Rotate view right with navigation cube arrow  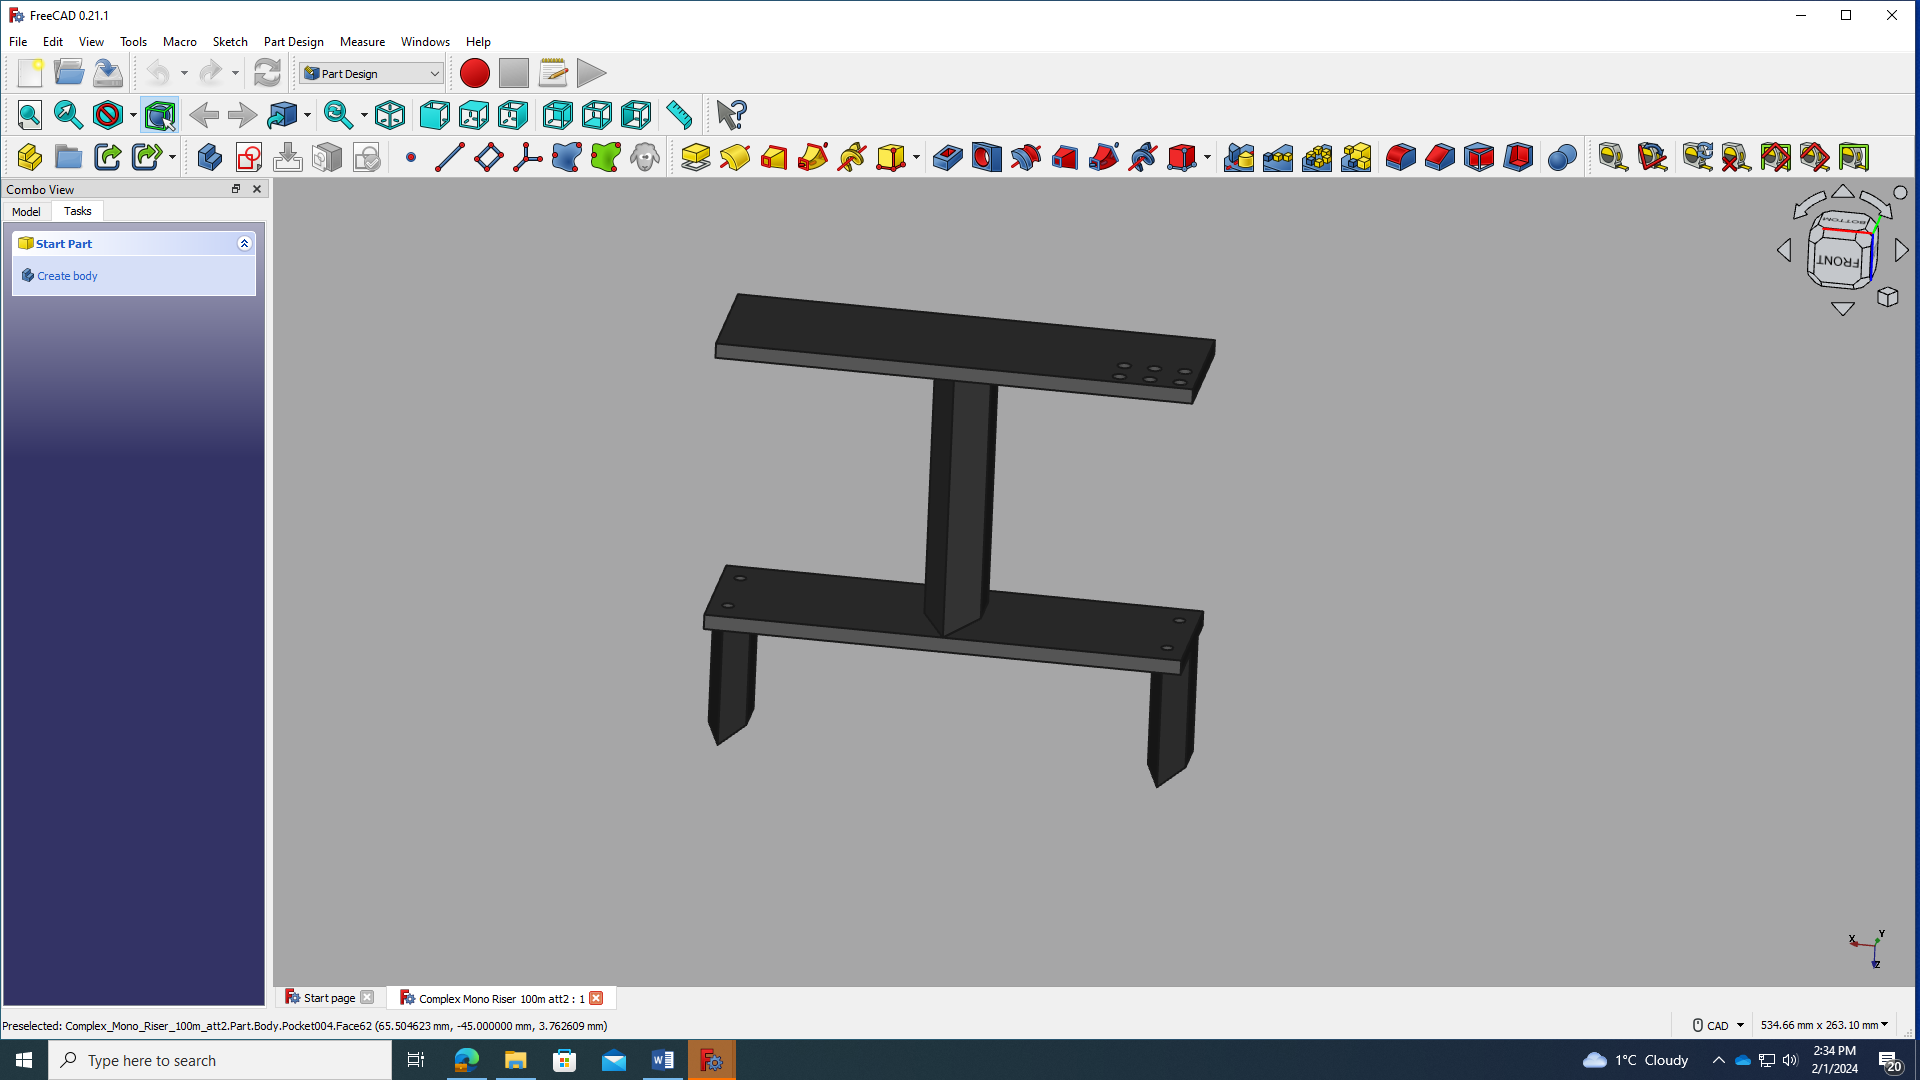point(1901,250)
